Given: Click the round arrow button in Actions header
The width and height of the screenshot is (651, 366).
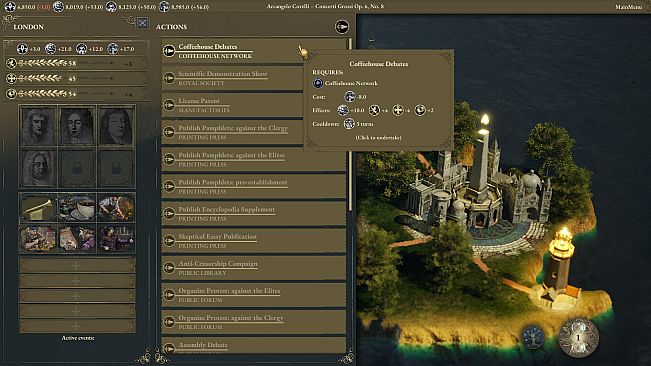Looking at the screenshot, I should point(342,27).
